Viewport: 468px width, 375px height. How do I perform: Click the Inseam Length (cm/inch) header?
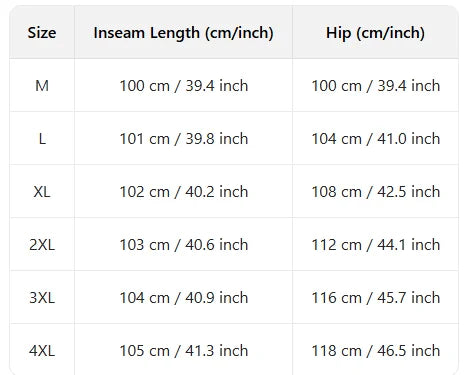pyautogui.click(x=183, y=33)
